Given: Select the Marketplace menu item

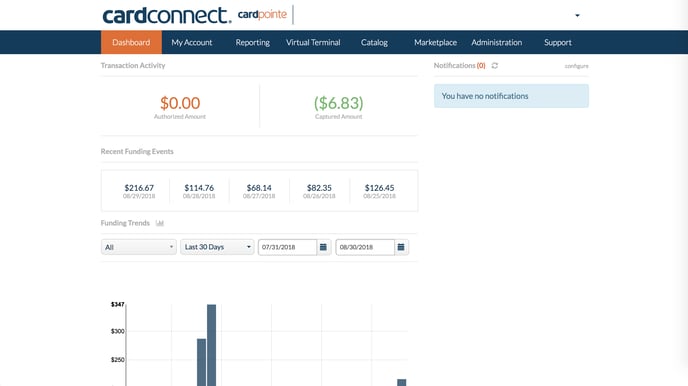Looking at the screenshot, I should (435, 43).
